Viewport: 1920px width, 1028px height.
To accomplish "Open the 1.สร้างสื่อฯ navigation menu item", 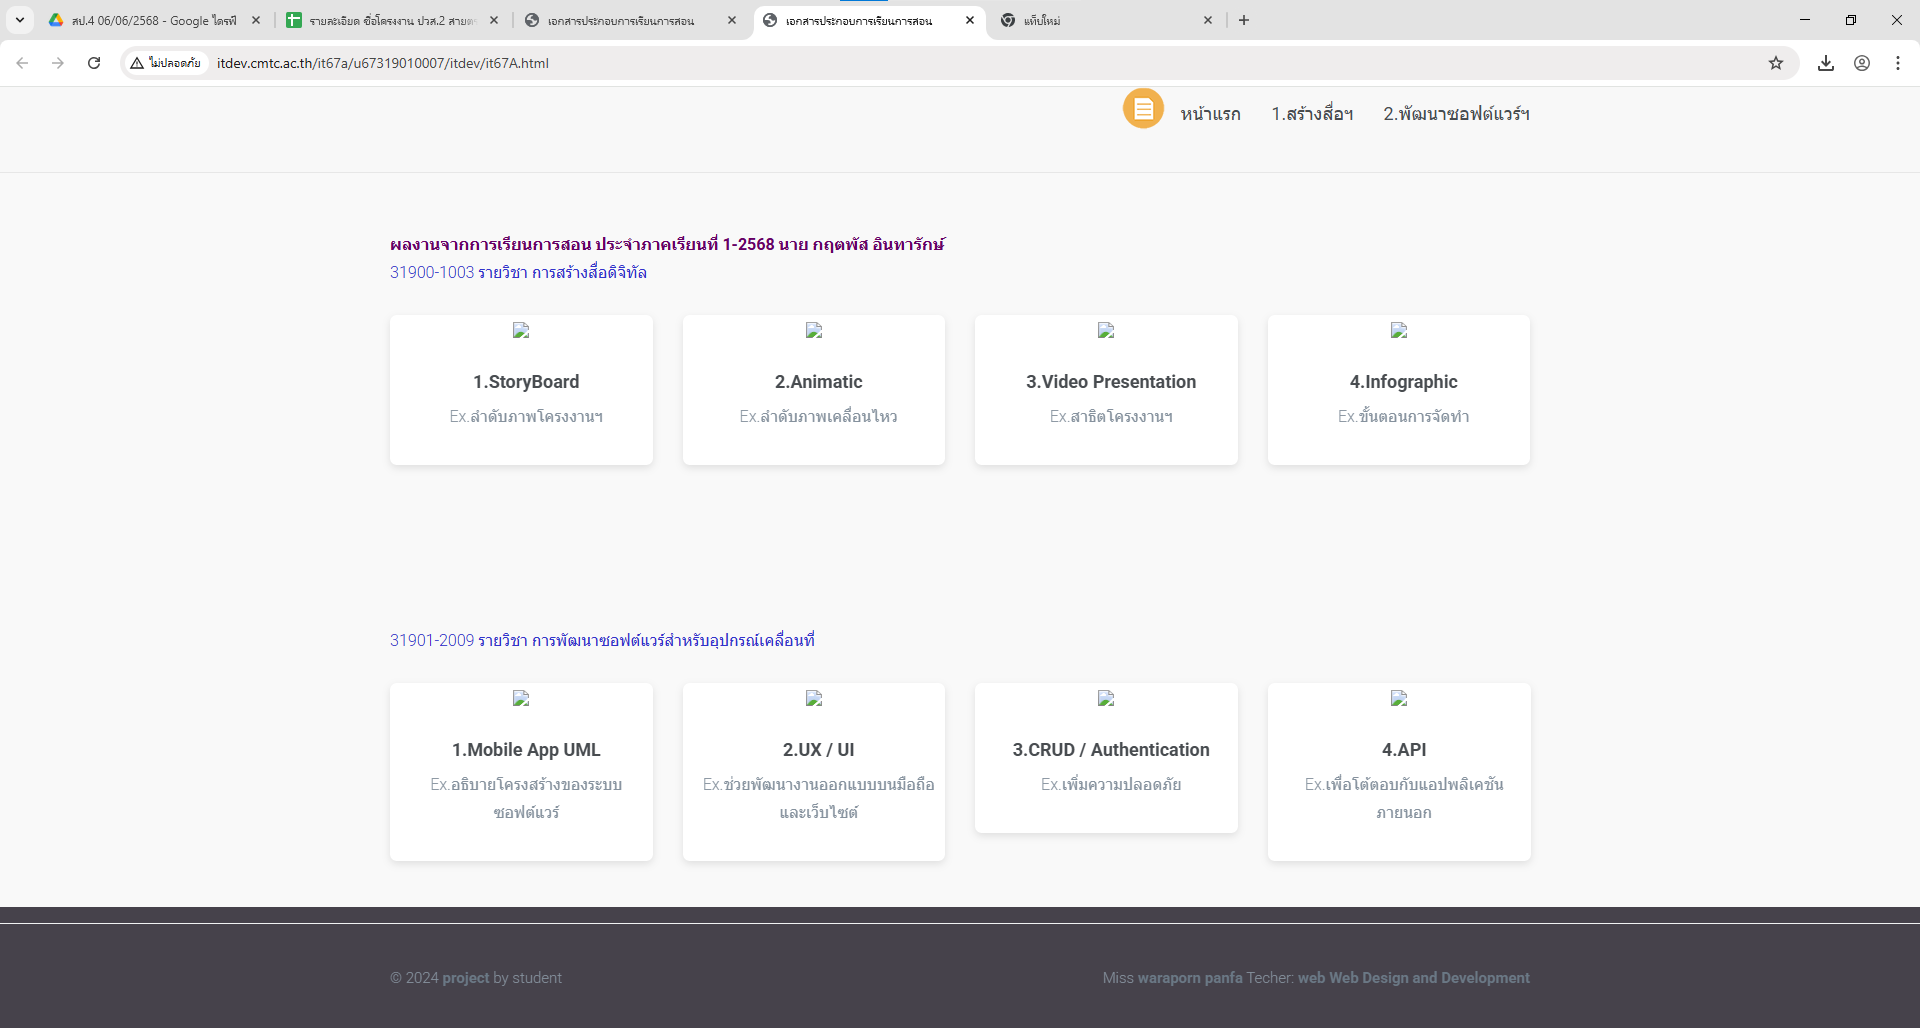I will click(1311, 114).
